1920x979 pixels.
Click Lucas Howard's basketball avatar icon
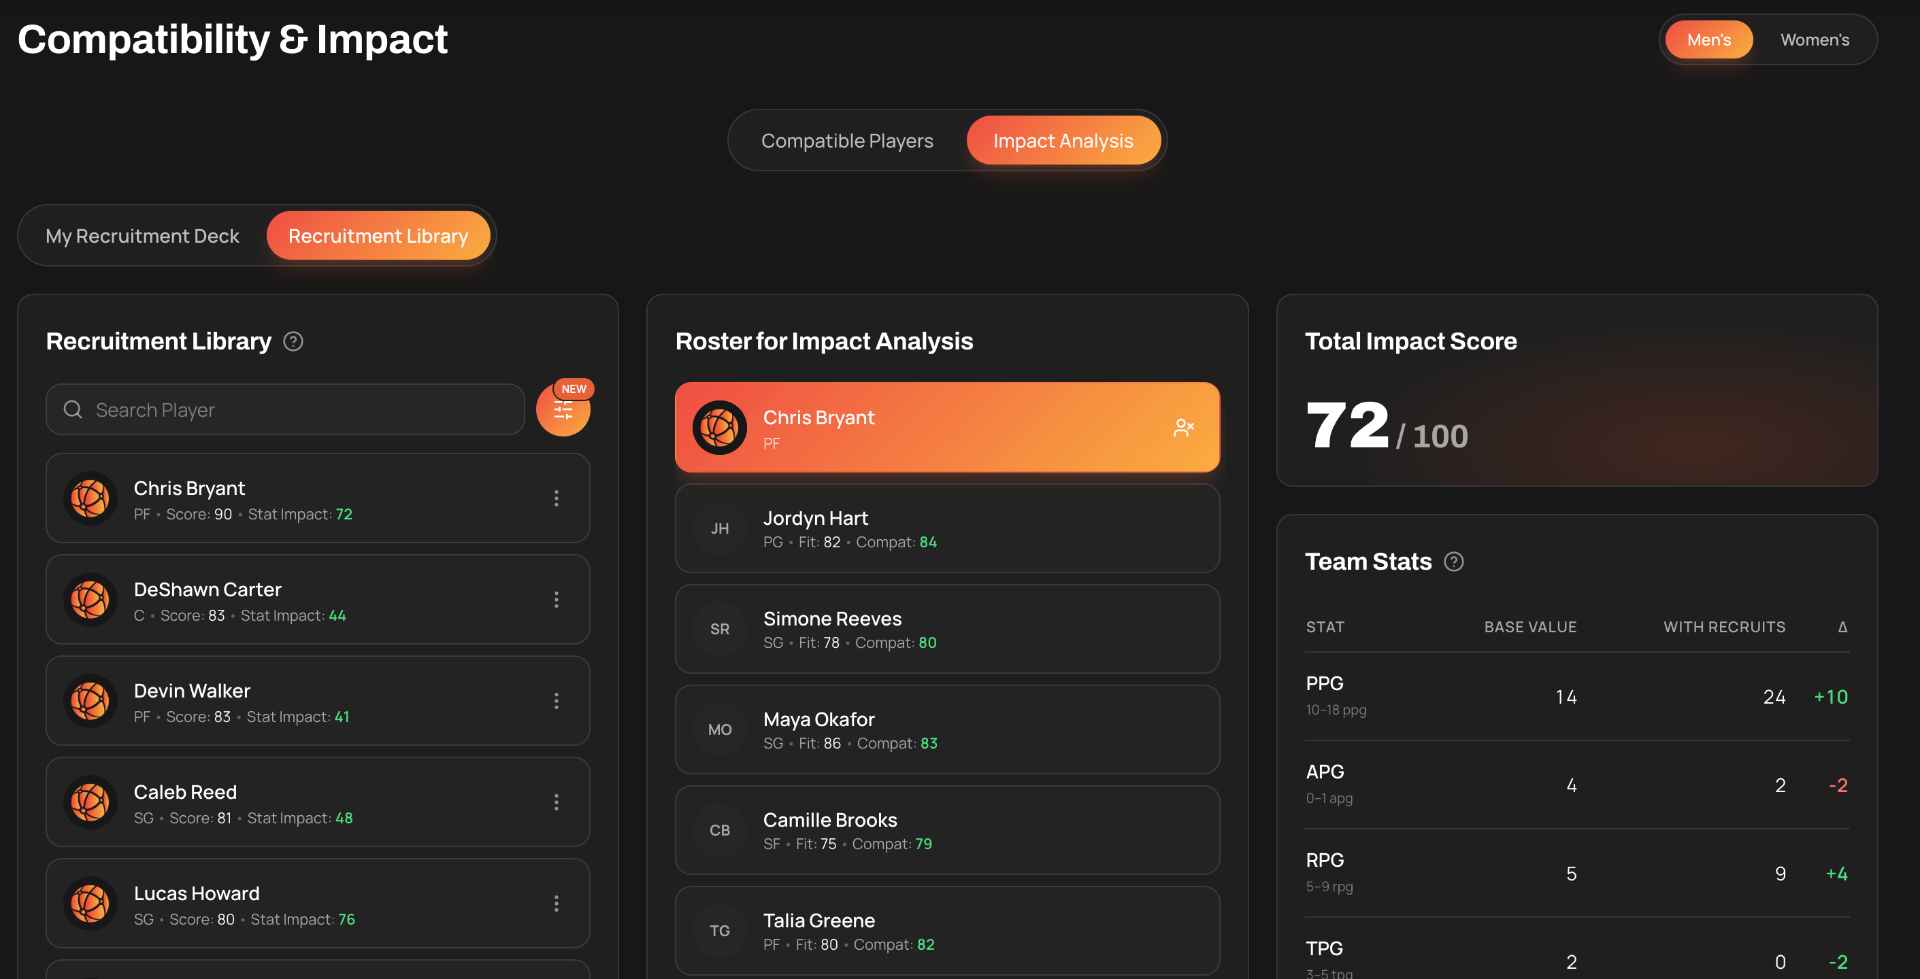(x=91, y=904)
